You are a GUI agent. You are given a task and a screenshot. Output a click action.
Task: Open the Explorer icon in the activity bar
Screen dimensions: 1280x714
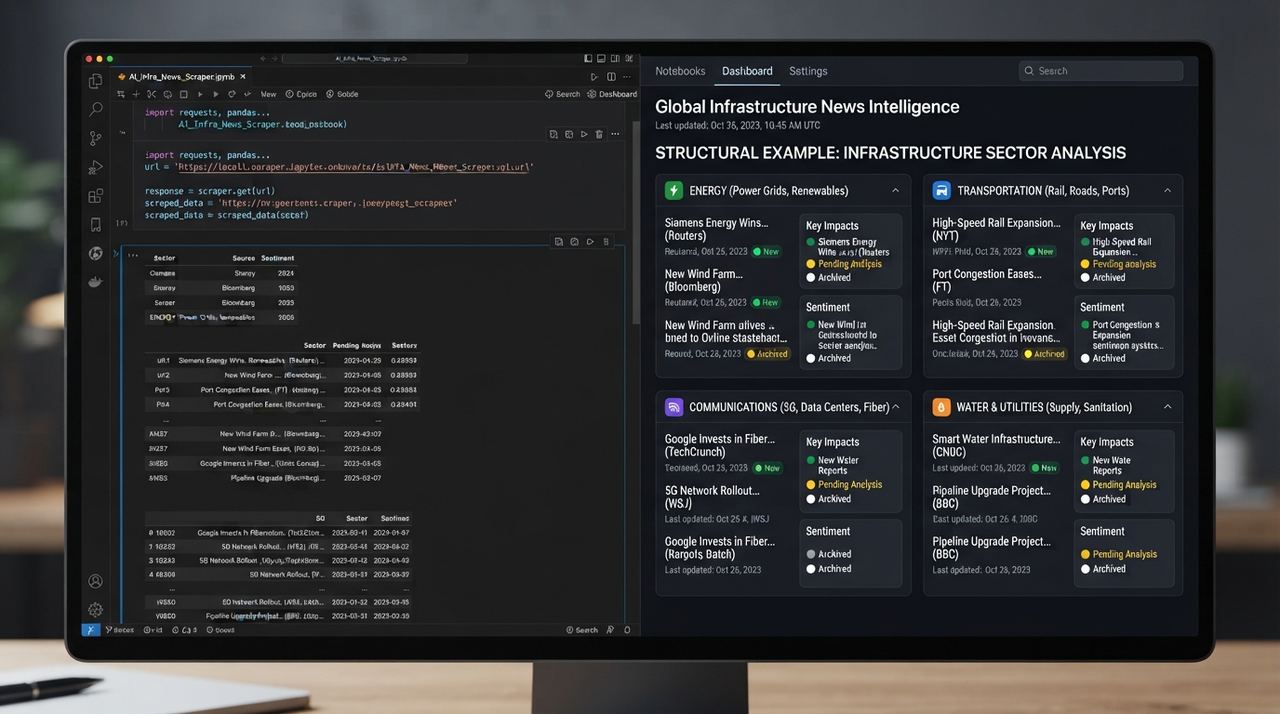(x=96, y=81)
